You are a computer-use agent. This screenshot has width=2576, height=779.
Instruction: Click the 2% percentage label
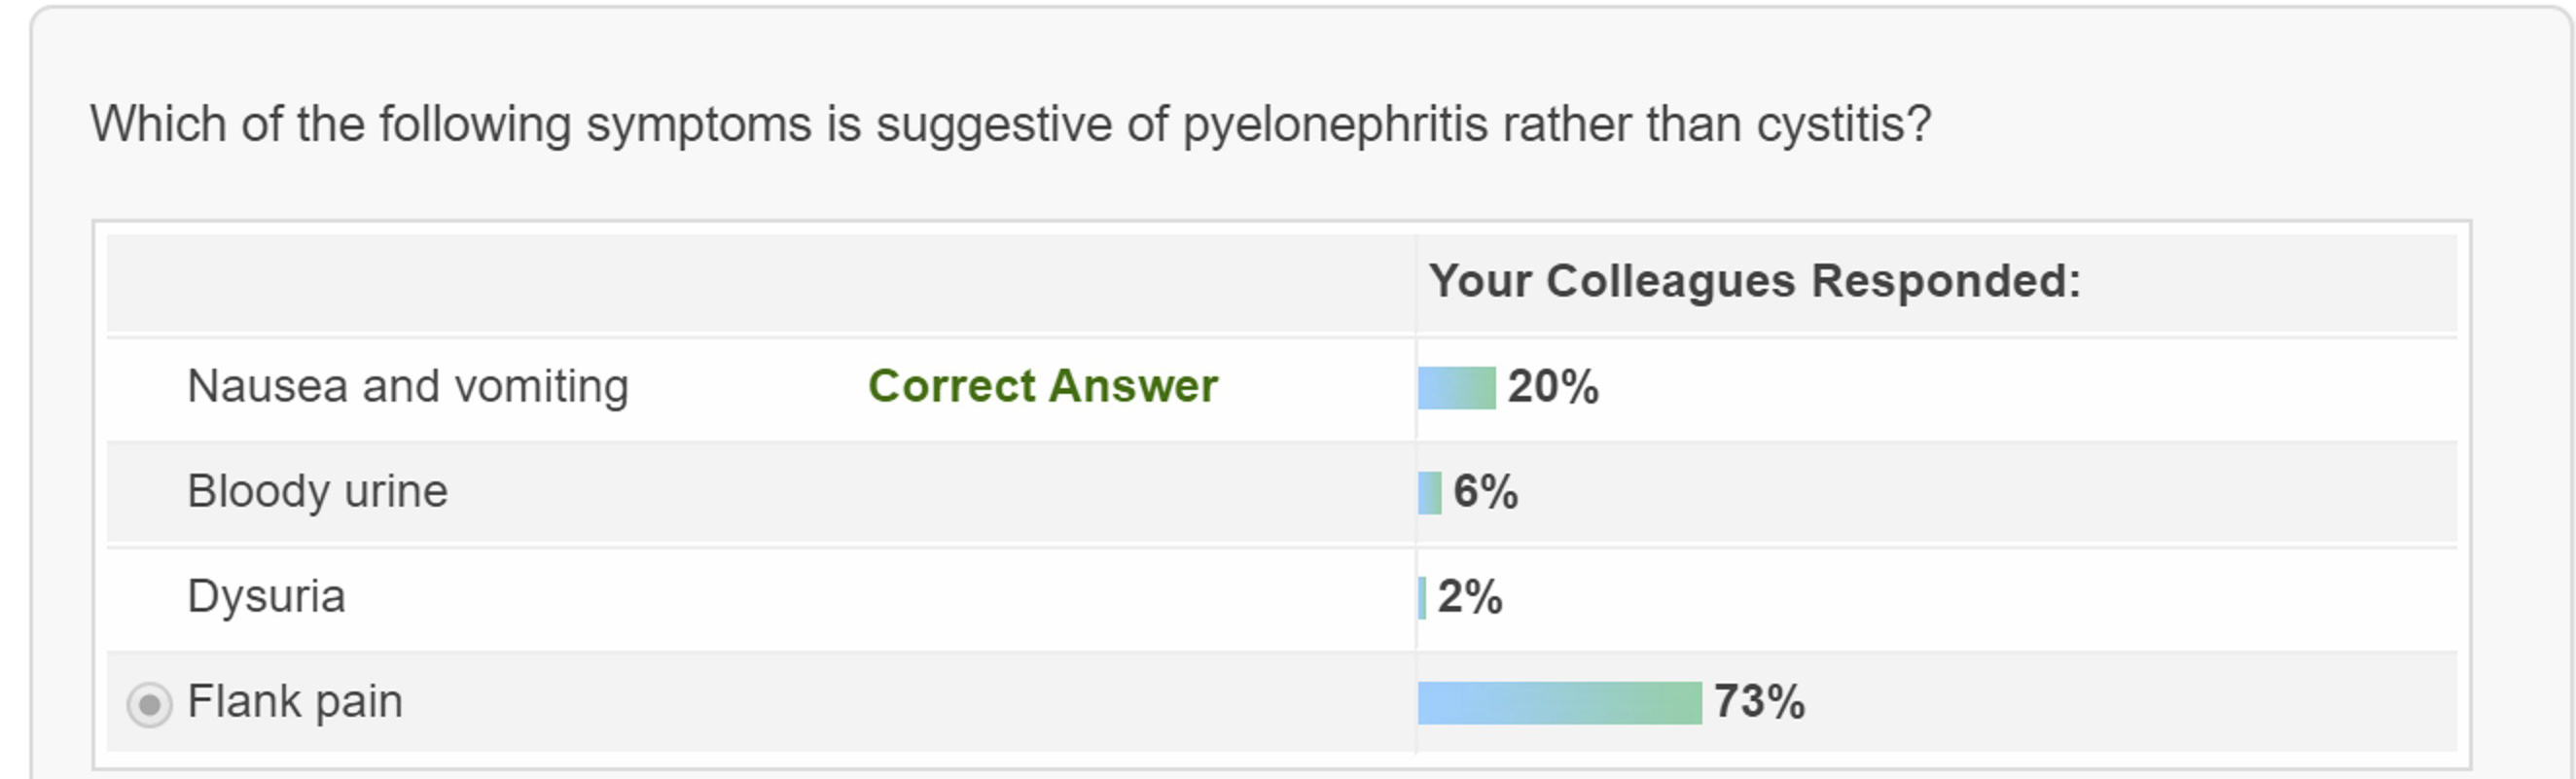(x=1470, y=597)
